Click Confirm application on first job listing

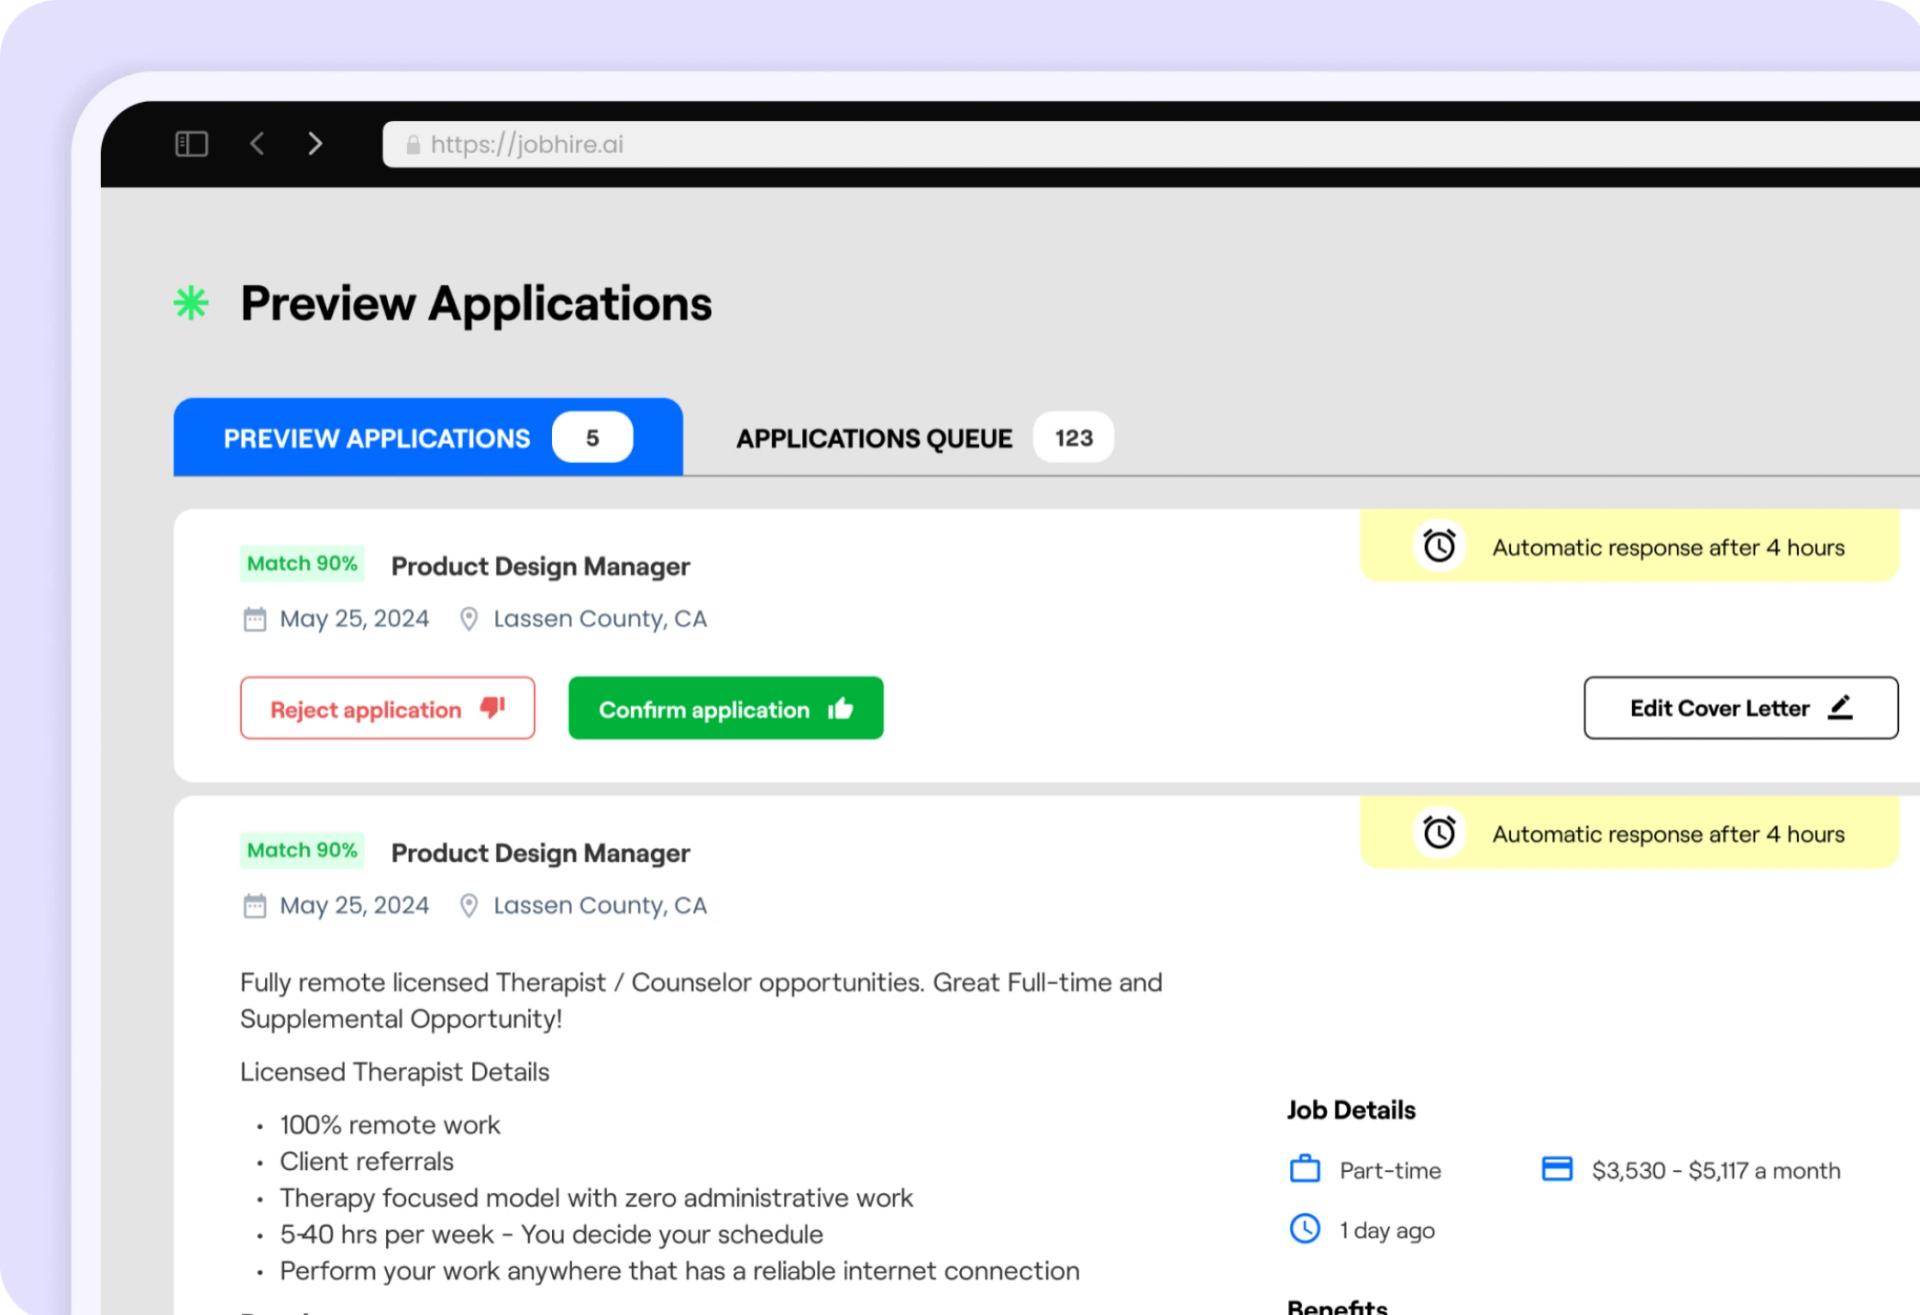(x=727, y=708)
